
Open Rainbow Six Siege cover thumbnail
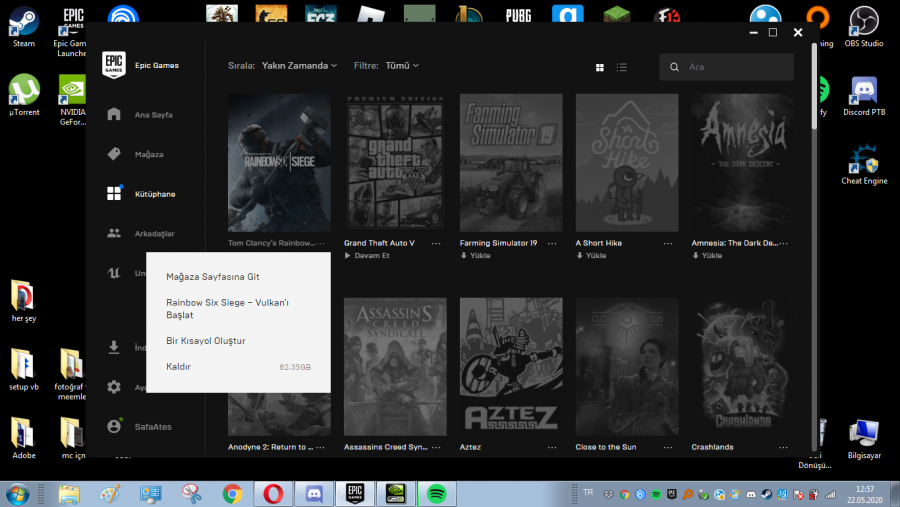279,162
